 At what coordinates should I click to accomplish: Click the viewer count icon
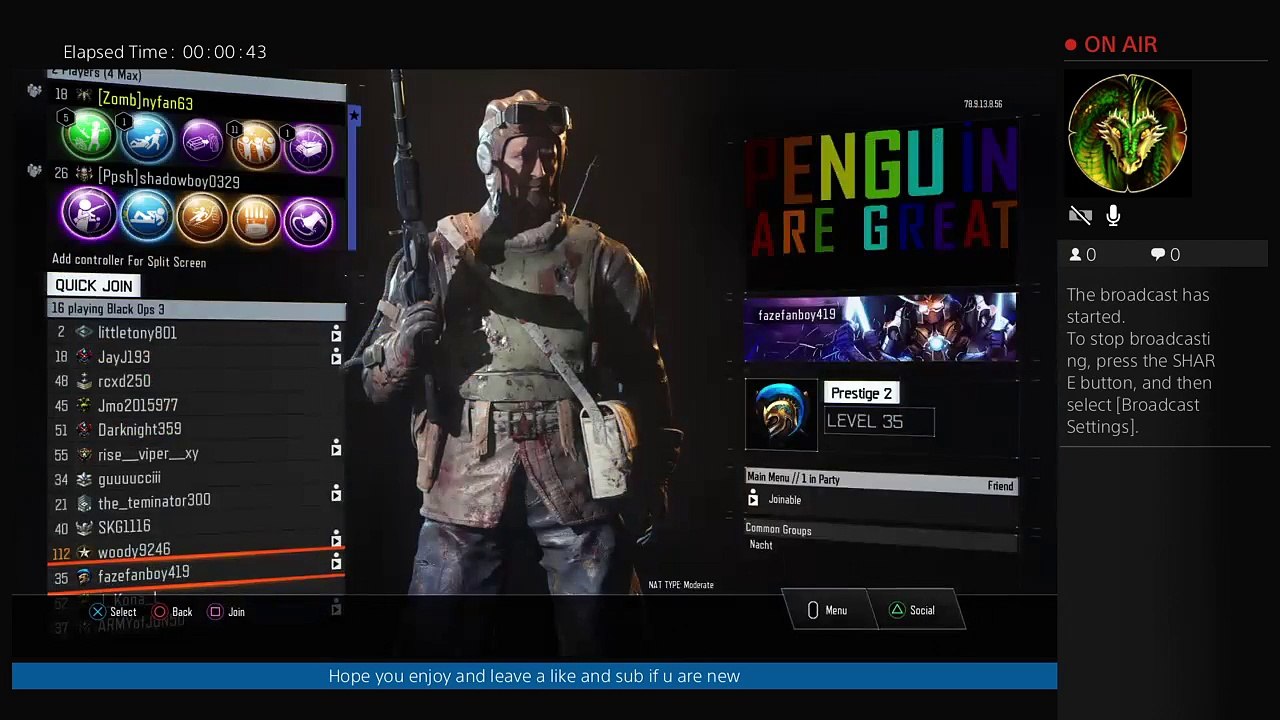[1076, 255]
